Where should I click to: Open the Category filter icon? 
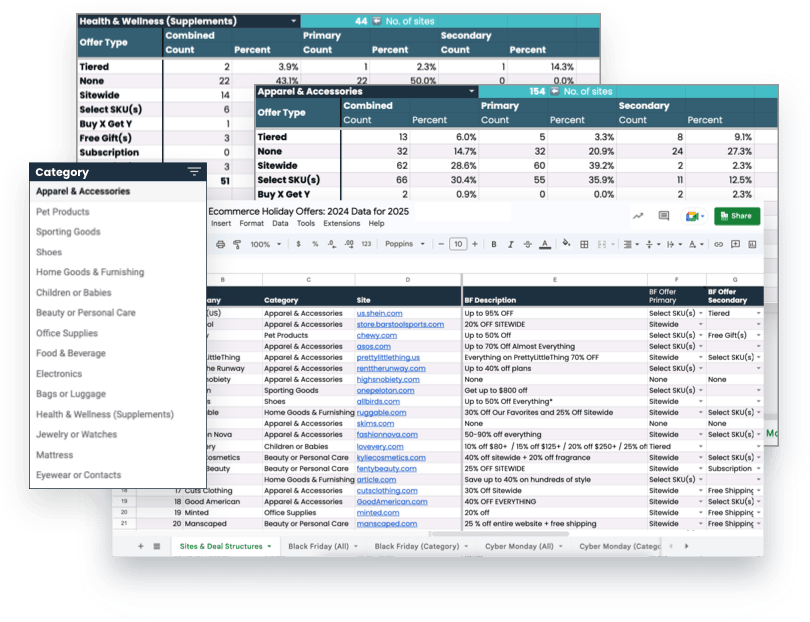[194, 172]
